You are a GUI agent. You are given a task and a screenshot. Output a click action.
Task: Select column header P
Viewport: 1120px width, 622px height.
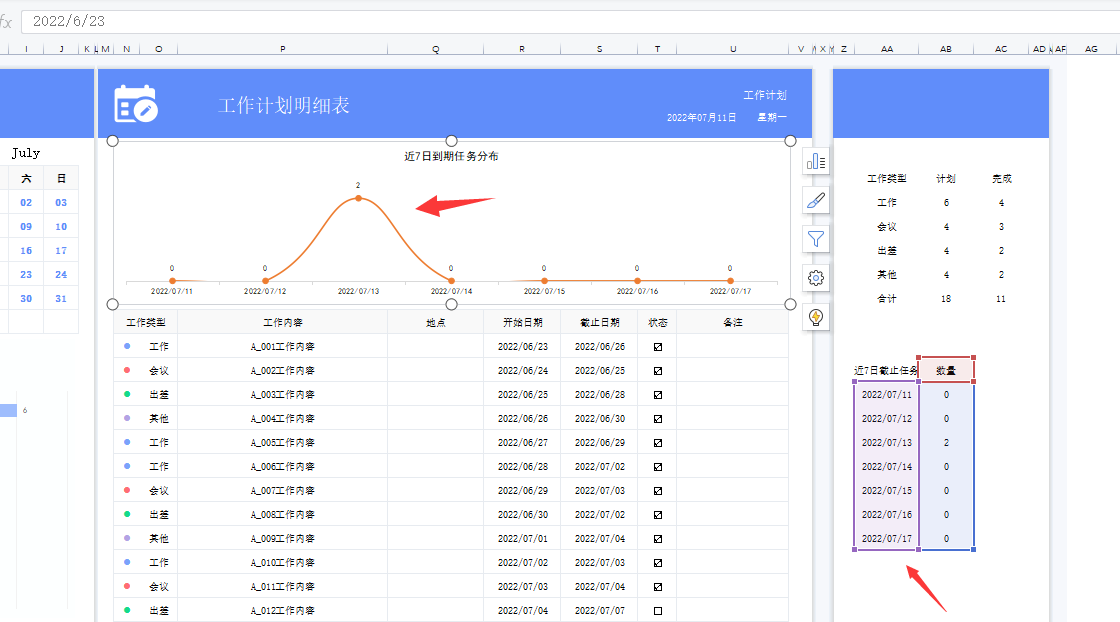pos(283,49)
